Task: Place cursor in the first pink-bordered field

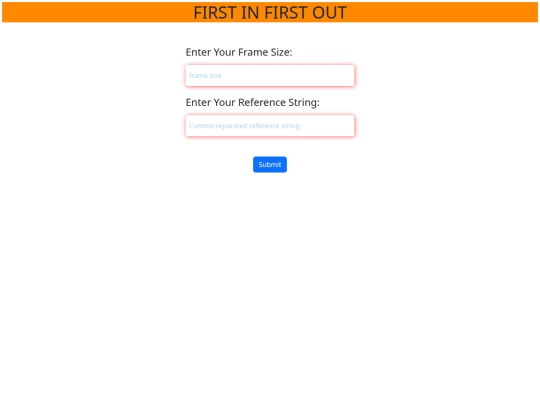Action: tap(270, 75)
